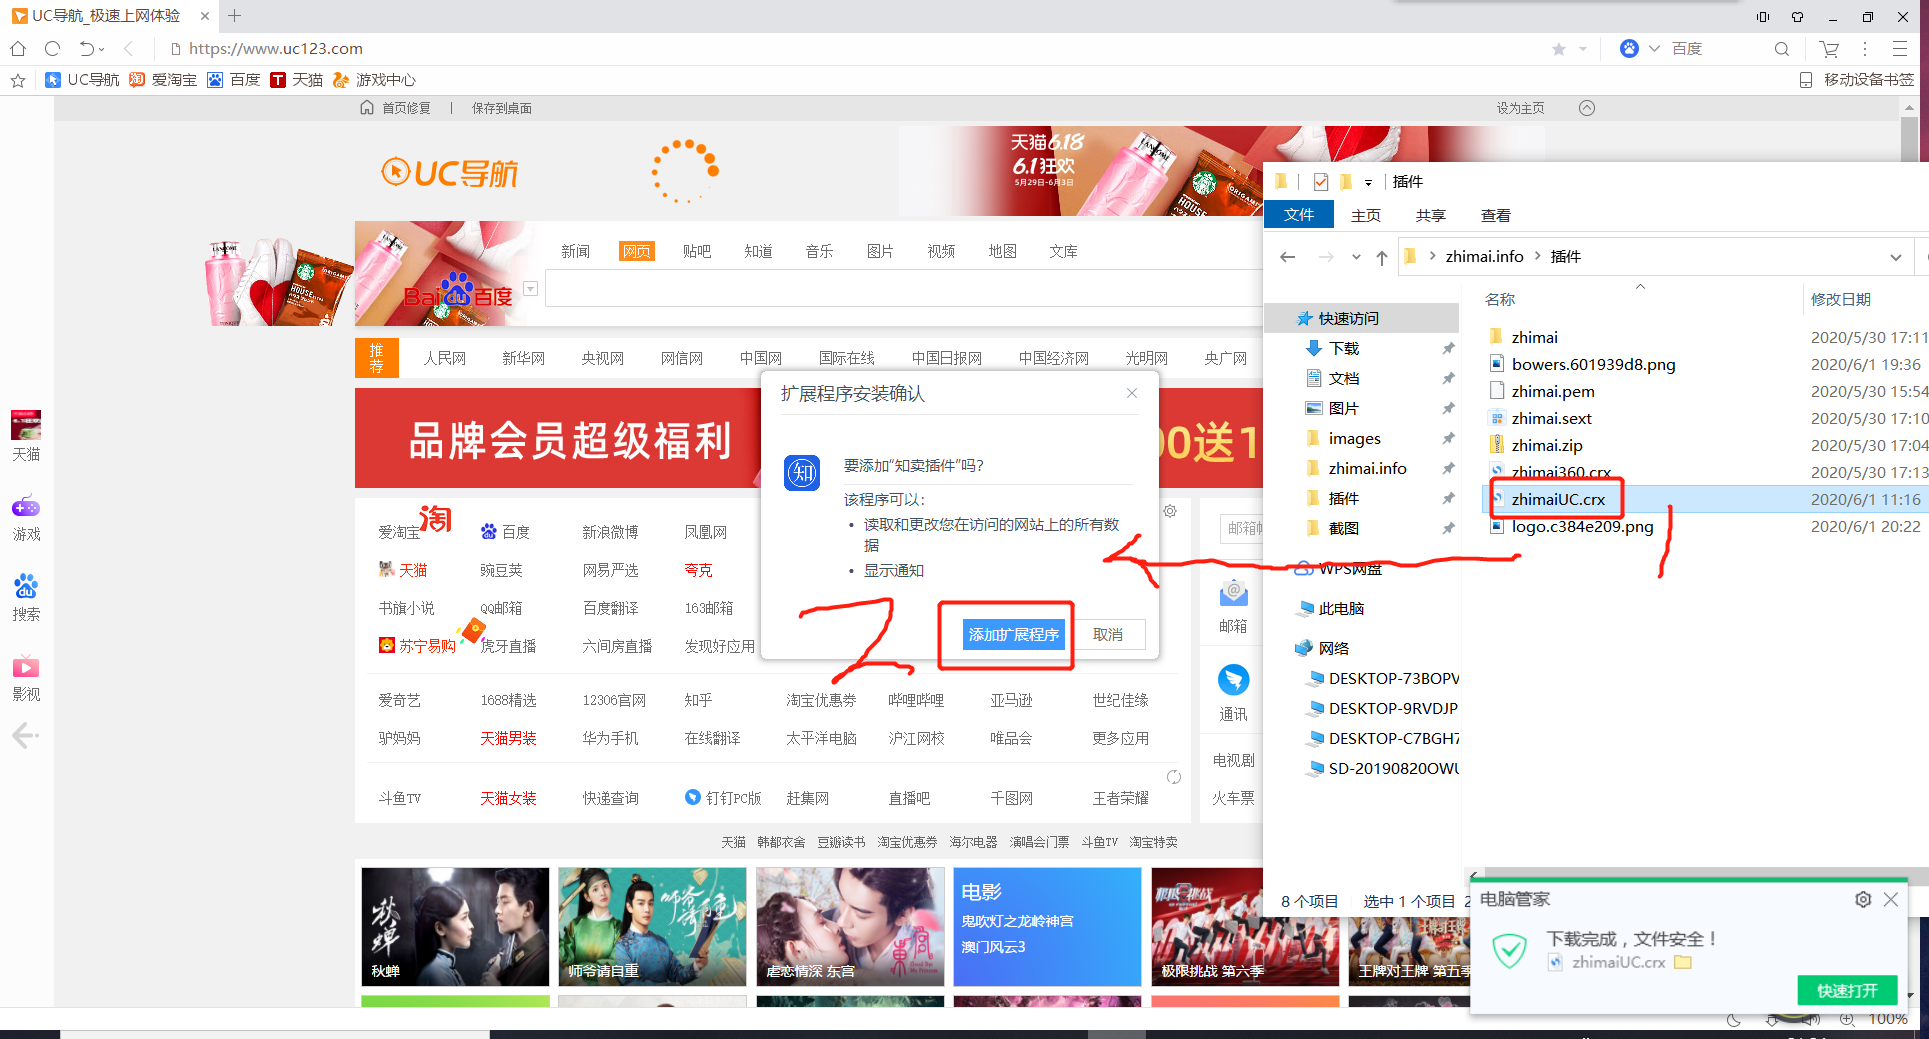Image resolution: width=1929 pixels, height=1039 pixels.
Task: Select the 图片 search category tab
Action: 880,251
